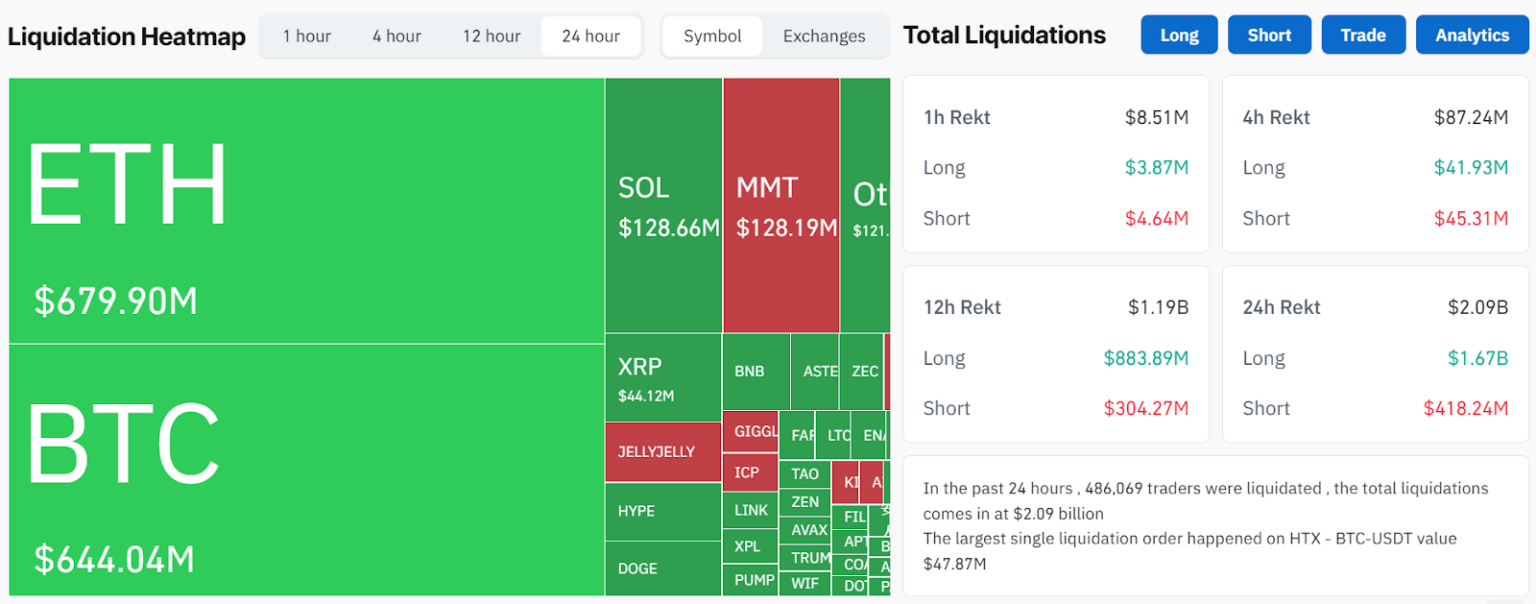Click the HYPE heatmap tile
This screenshot has height=604, width=1536.
click(x=663, y=511)
